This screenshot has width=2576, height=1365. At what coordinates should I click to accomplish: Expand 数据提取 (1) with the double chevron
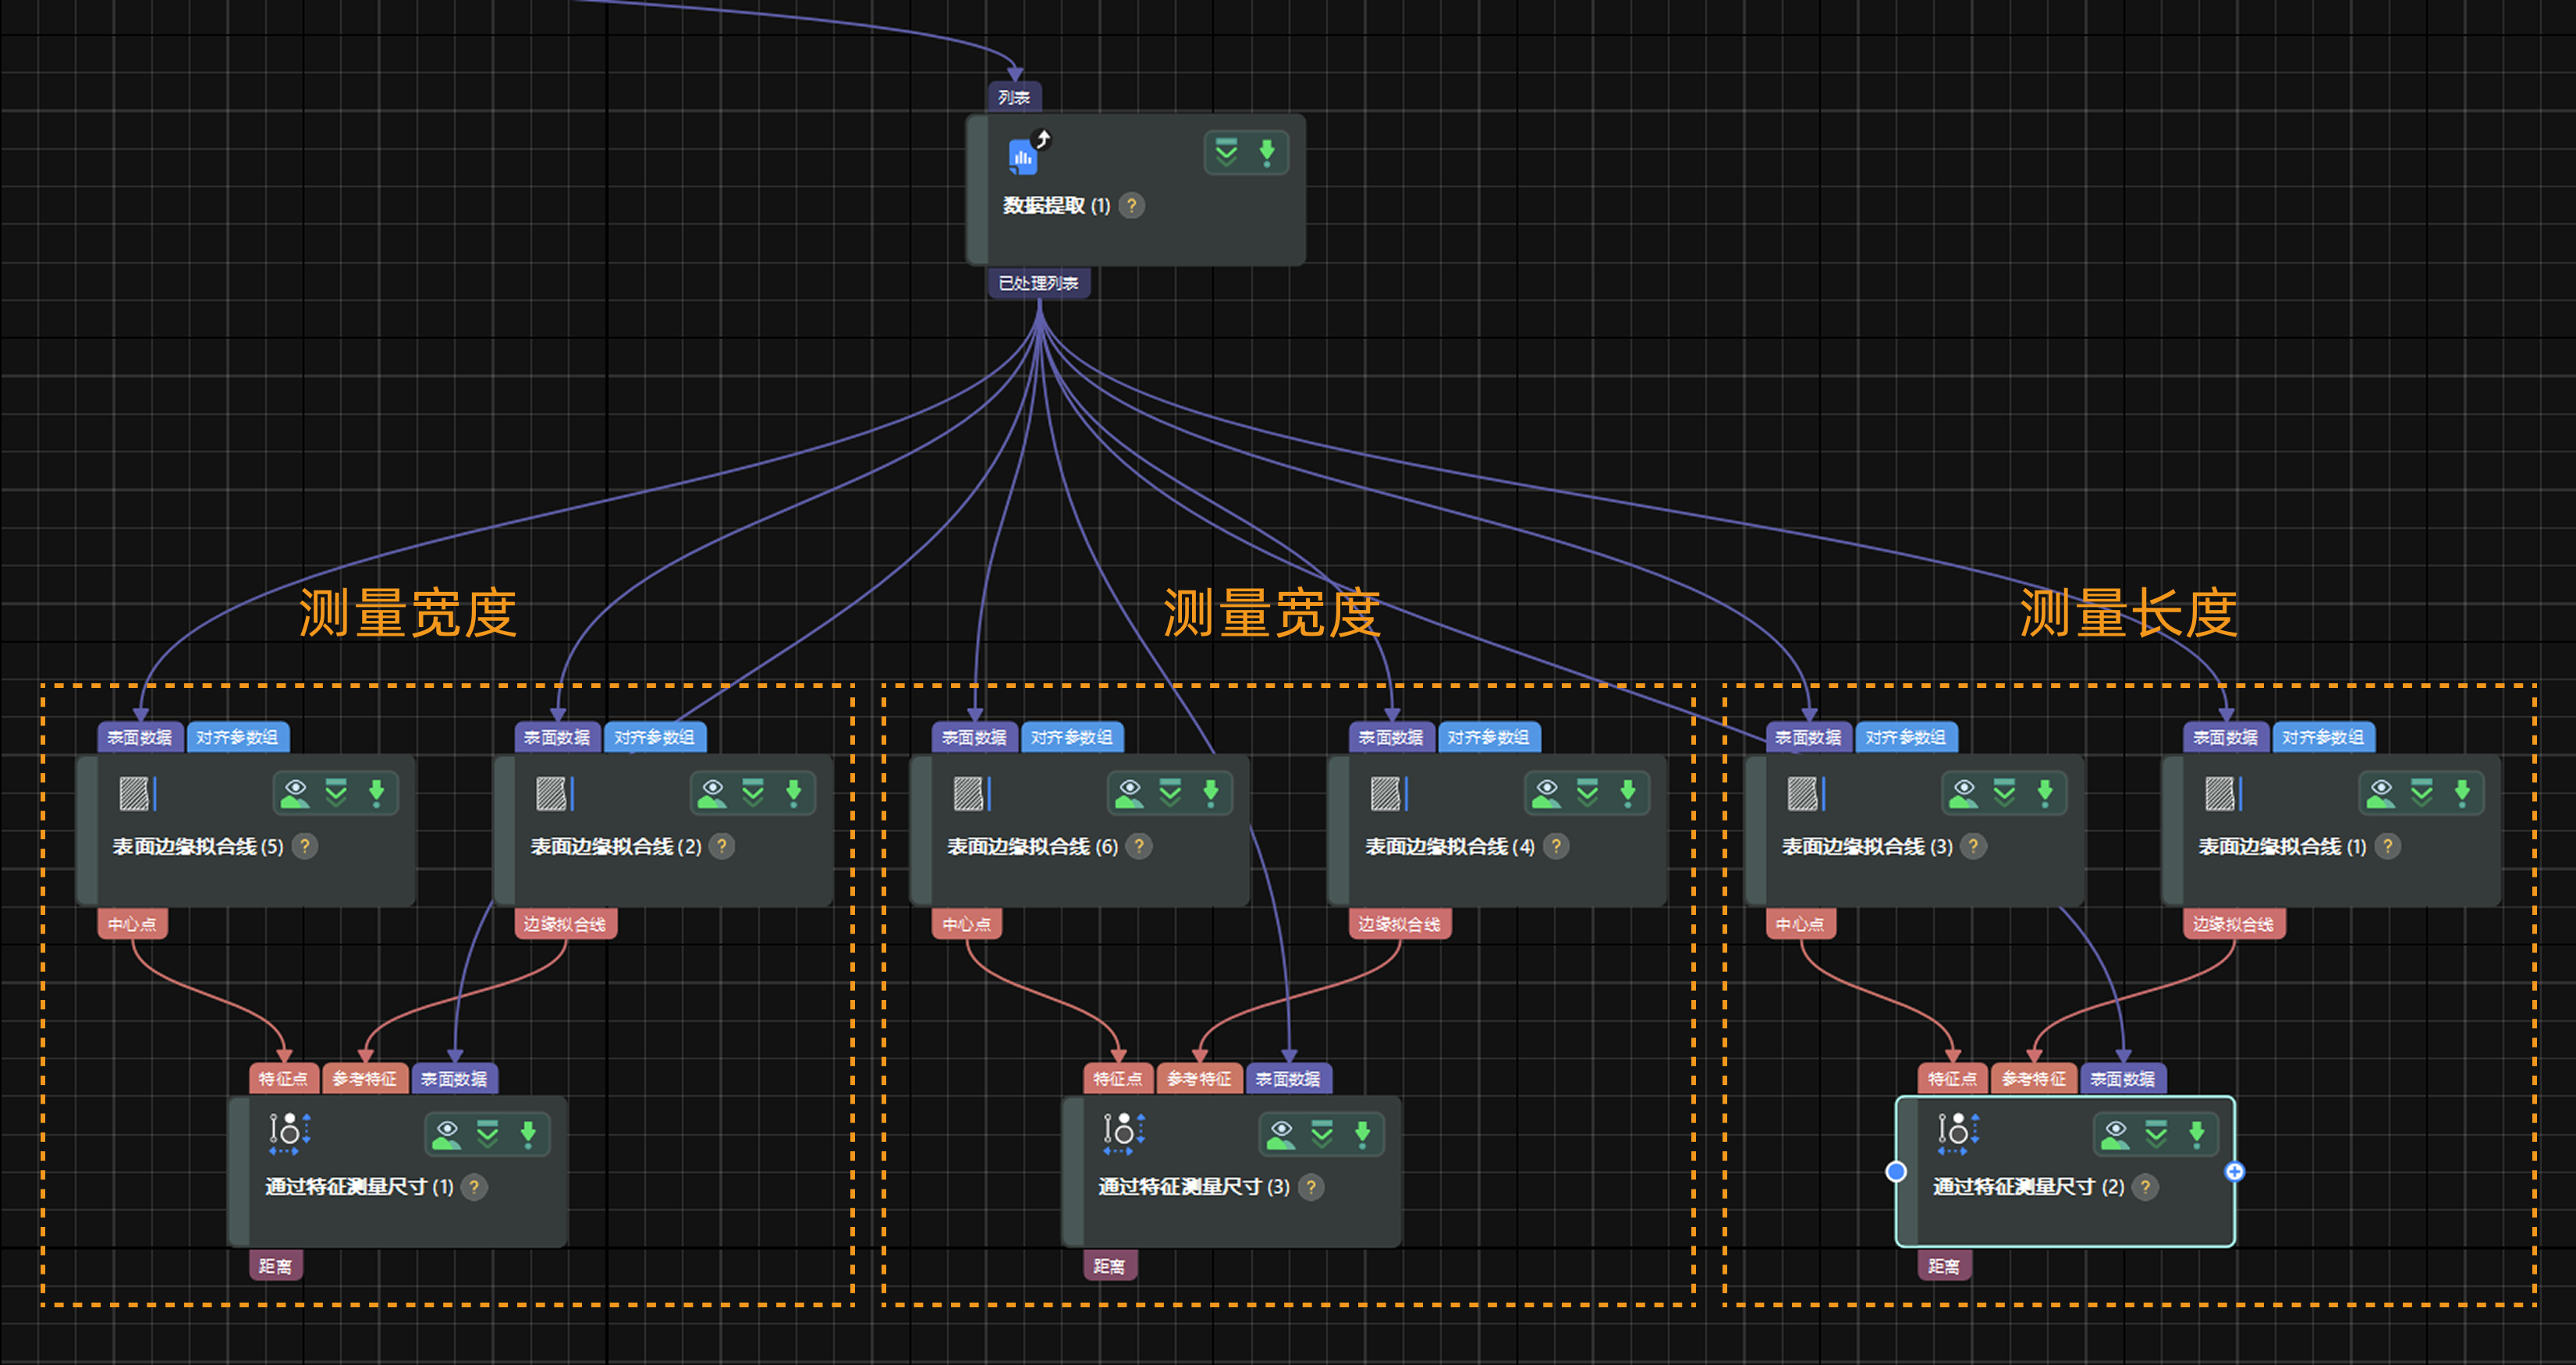(x=1226, y=153)
